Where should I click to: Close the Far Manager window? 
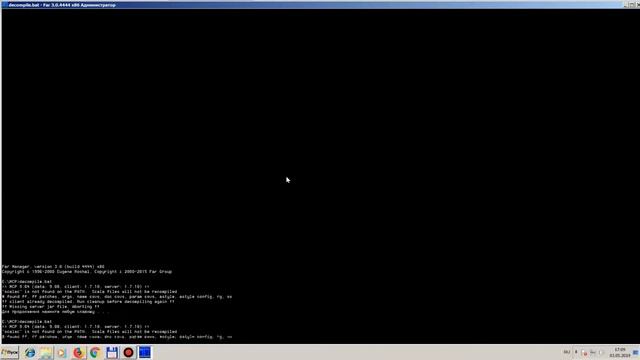[637, 4]
